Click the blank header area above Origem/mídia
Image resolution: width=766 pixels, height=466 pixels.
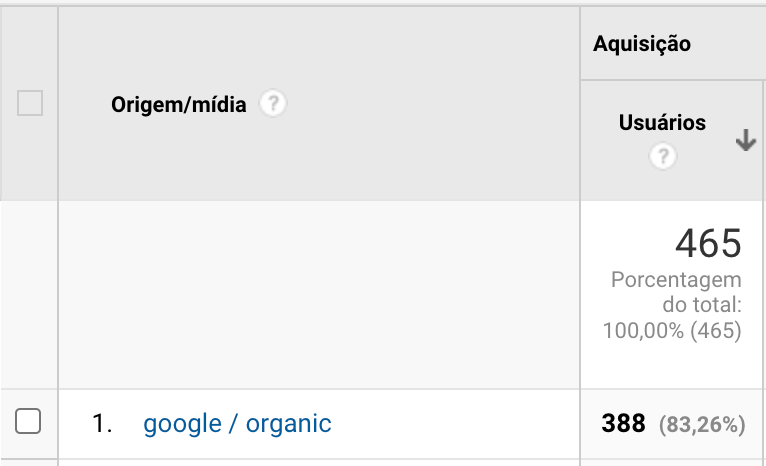pos(318,40)
